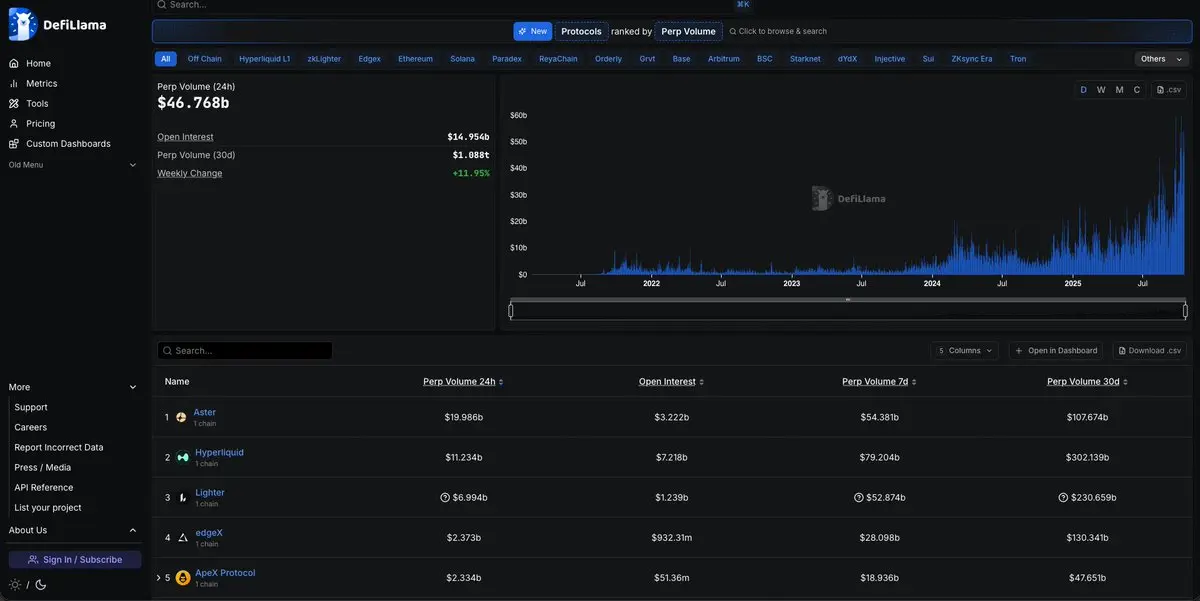This screenshot has width=1200, height=601.
Task: Select weekly W chart interval
Action: (1101, 90)
